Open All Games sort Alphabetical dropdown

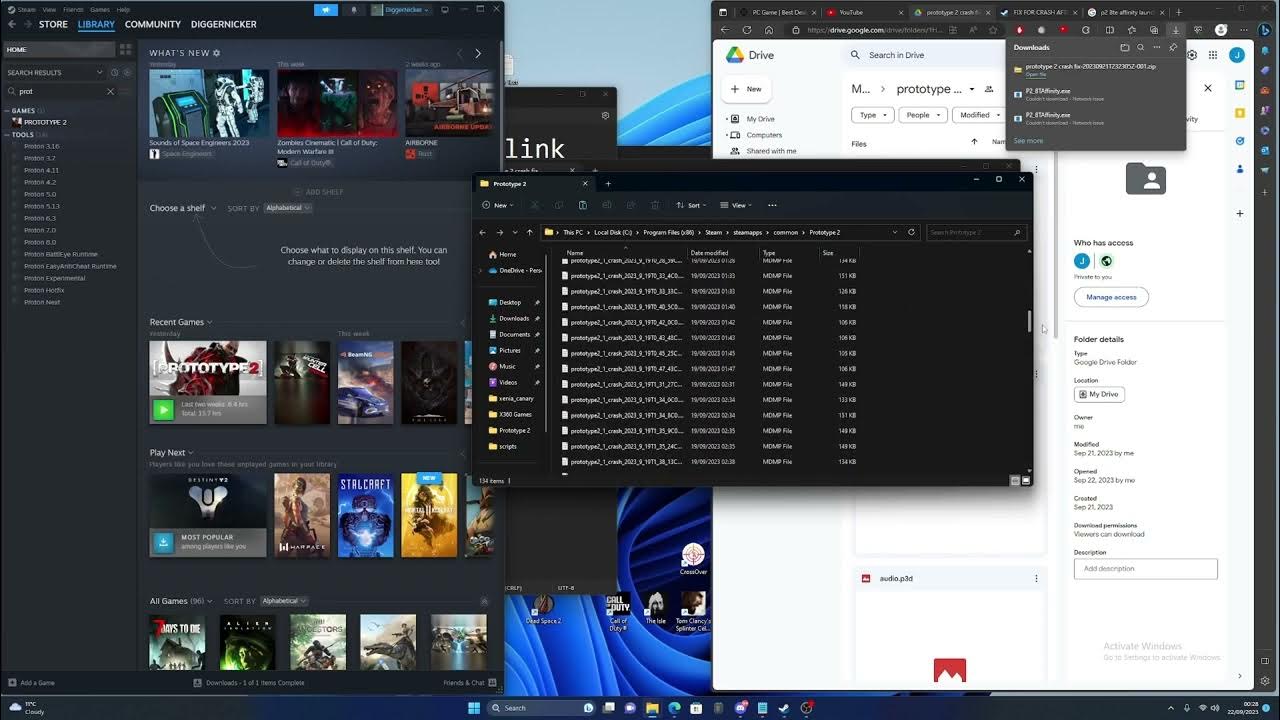(284, 601)
